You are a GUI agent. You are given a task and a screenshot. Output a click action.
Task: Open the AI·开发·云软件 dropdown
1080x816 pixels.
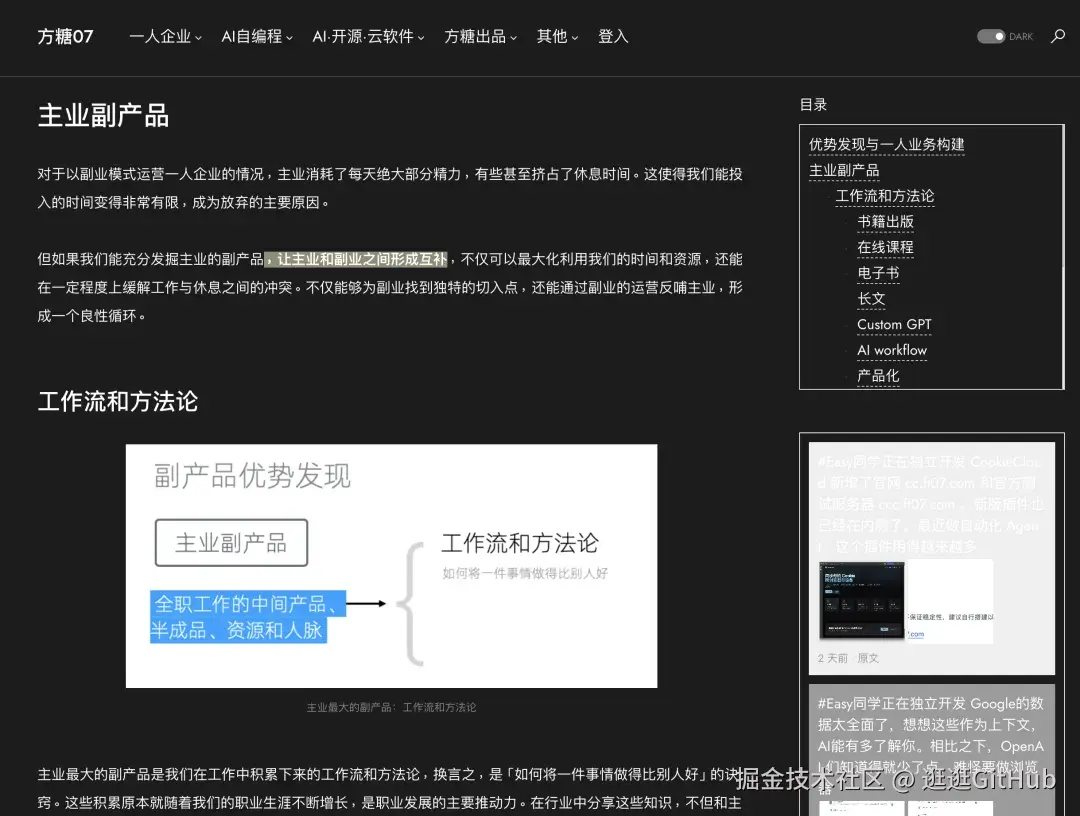[x=368, y=36]
